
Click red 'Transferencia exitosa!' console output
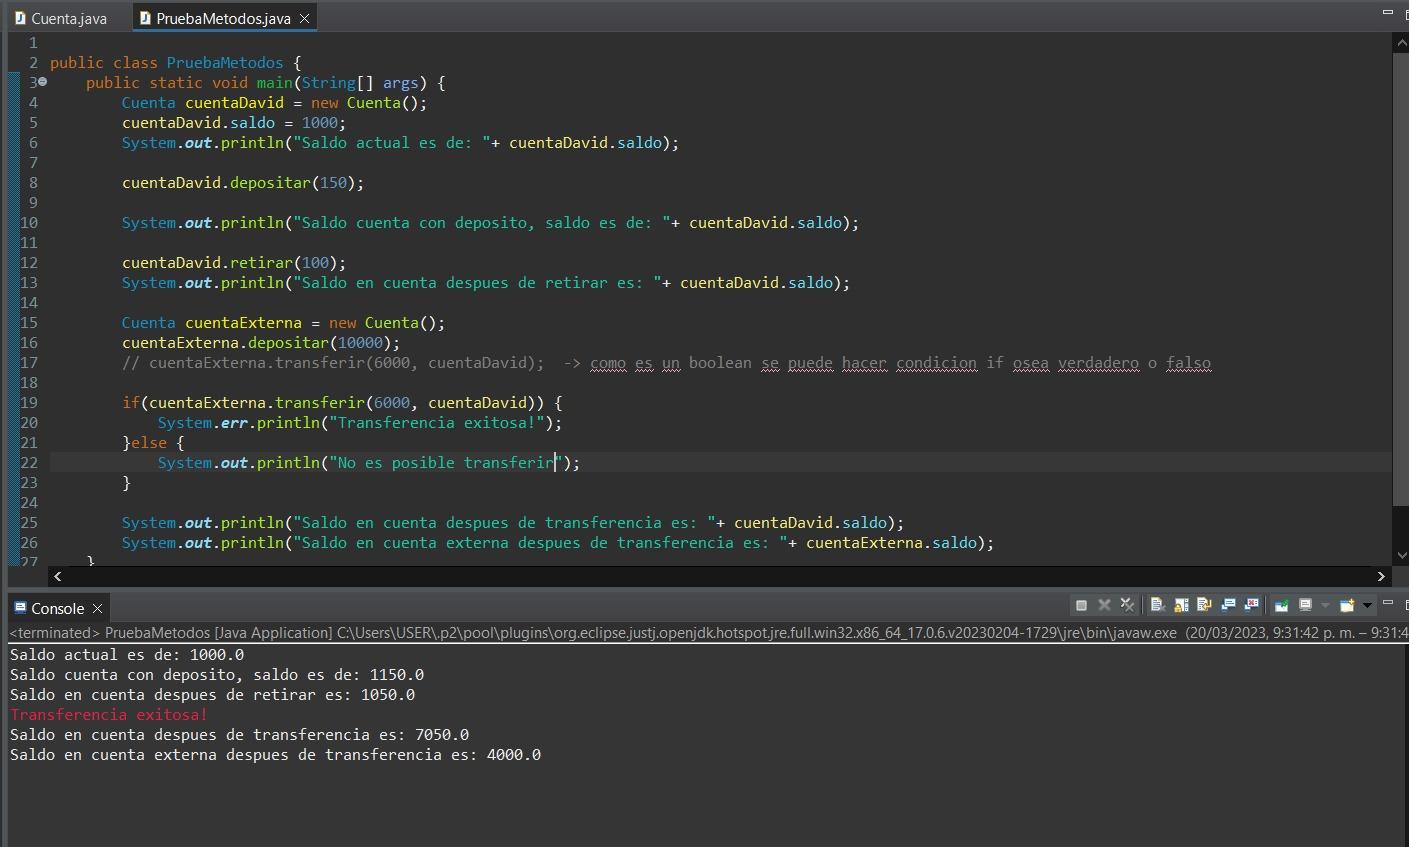point(109,714)
